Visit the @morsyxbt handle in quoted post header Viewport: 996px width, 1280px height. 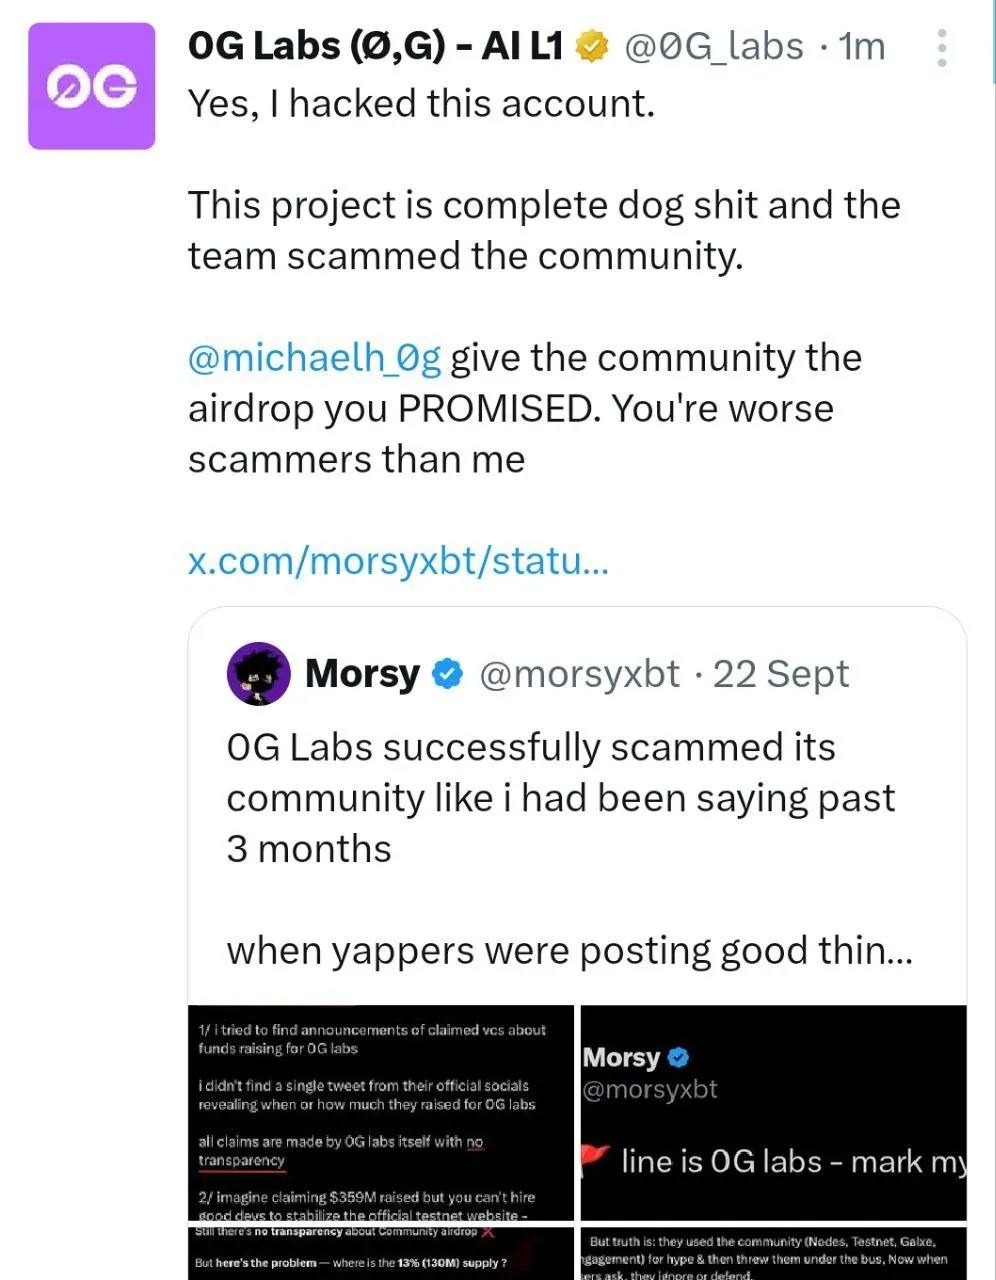tap(580, 674)
